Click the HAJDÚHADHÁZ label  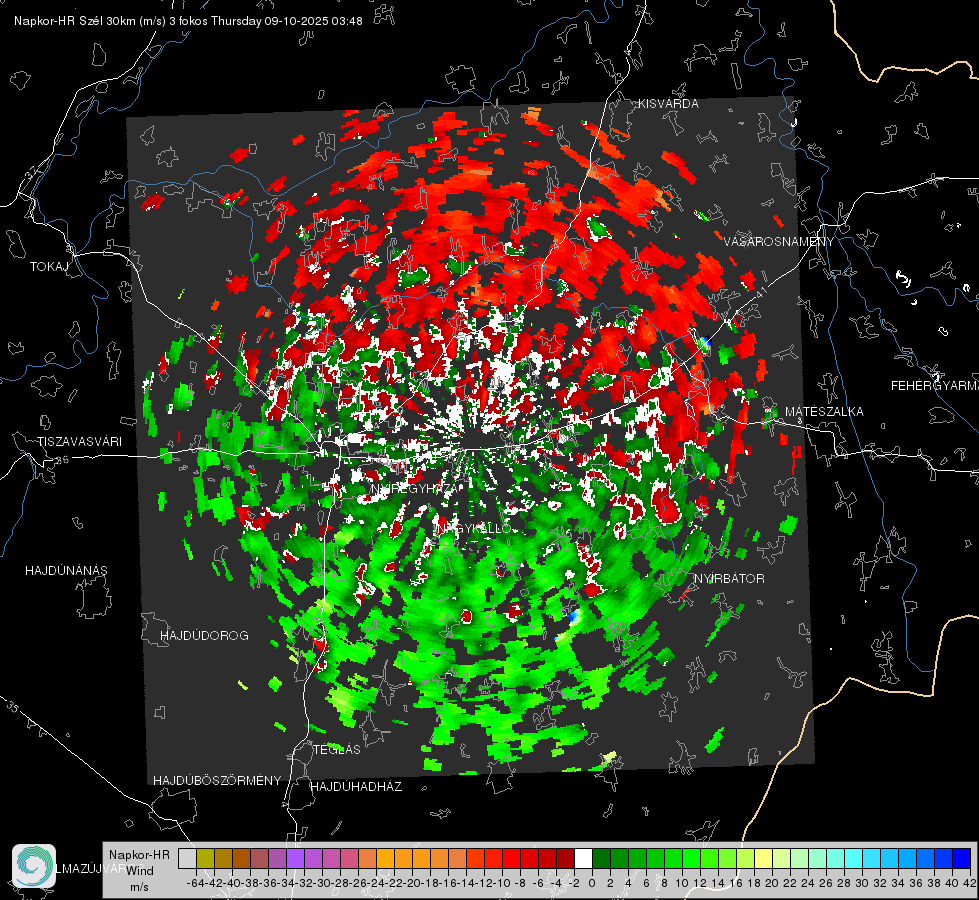[x=356, y=786]
